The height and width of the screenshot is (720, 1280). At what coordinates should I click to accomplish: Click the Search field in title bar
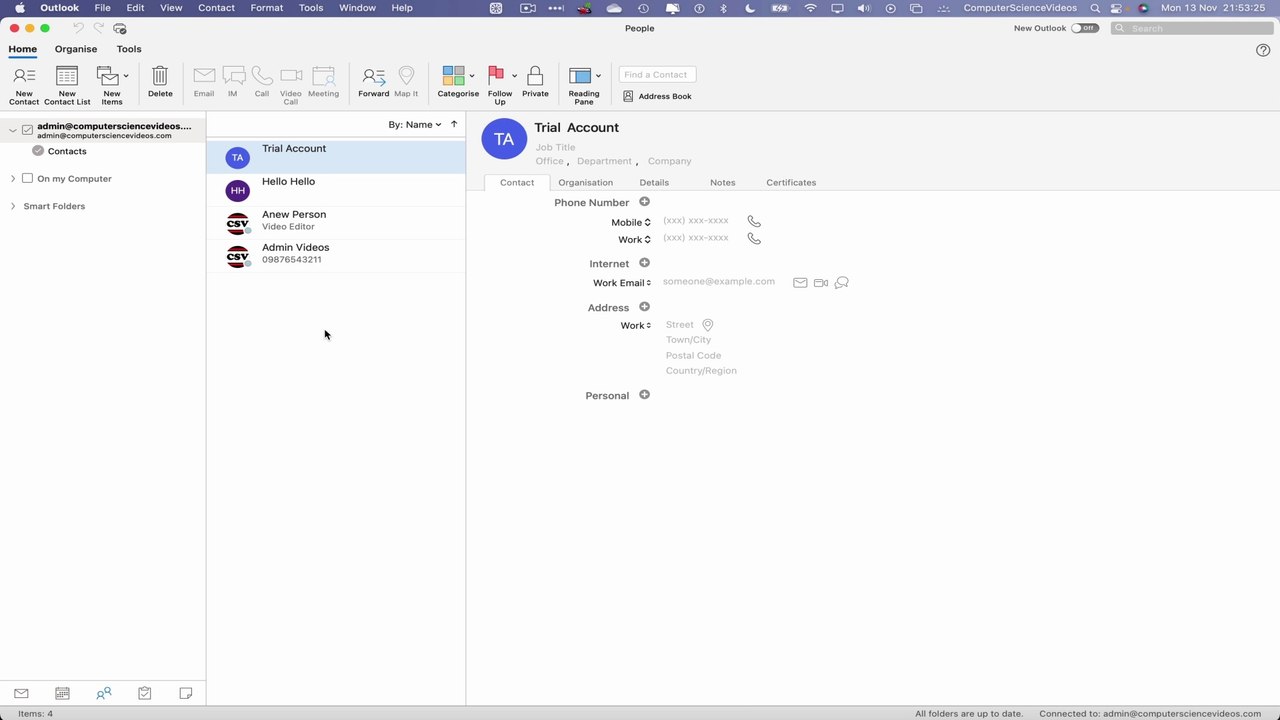[1191, 28]
